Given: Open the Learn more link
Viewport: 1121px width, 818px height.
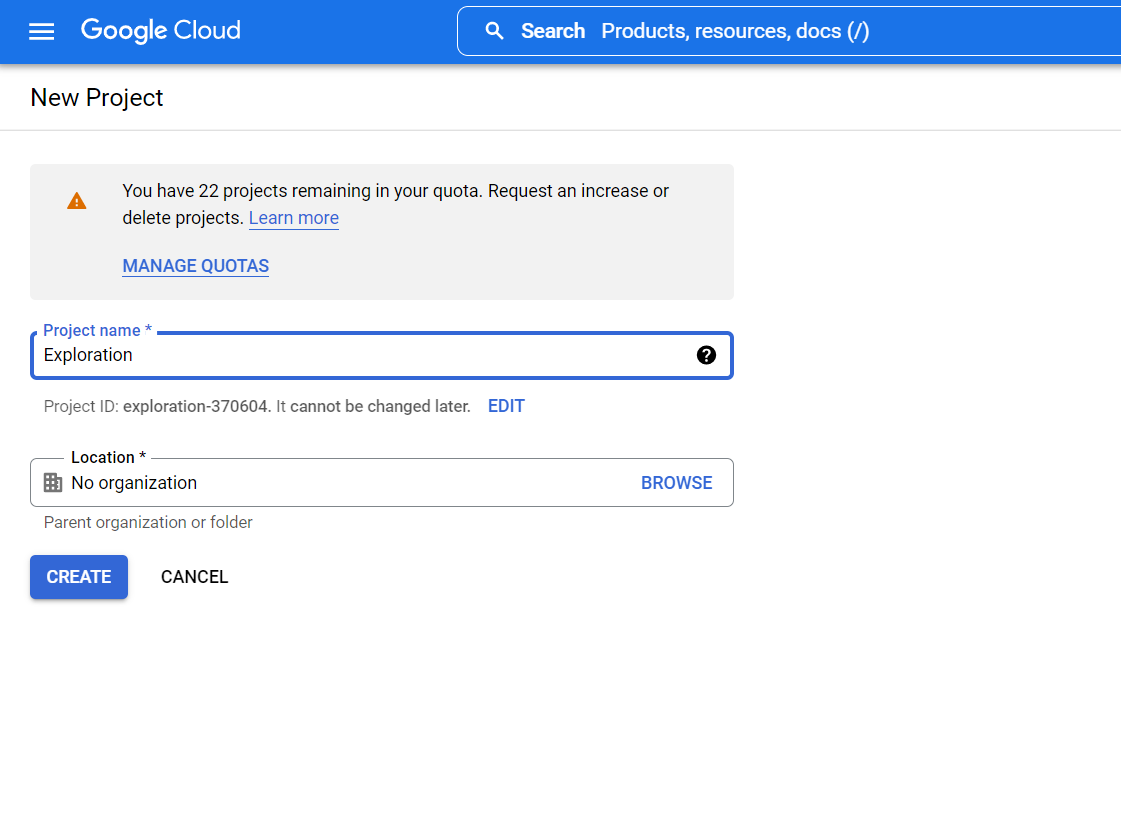Looking at the screenshot, I should pos(293,218).
